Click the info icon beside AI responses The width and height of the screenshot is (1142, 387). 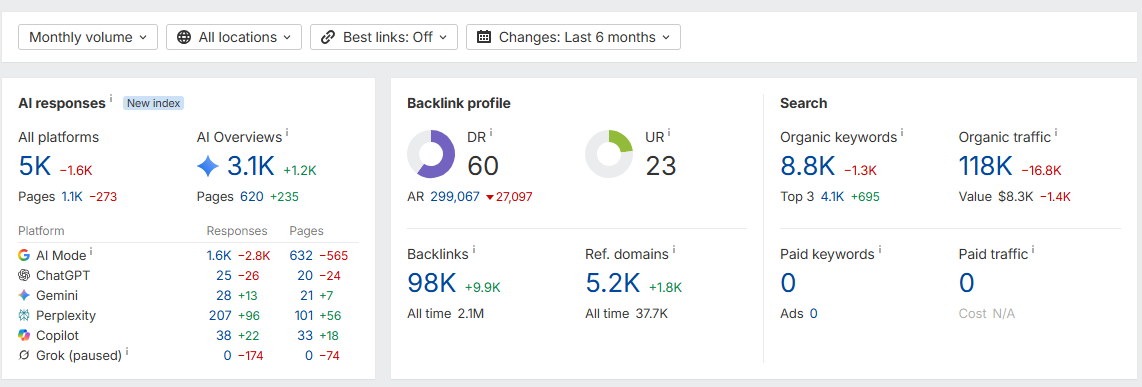(111, 98)
